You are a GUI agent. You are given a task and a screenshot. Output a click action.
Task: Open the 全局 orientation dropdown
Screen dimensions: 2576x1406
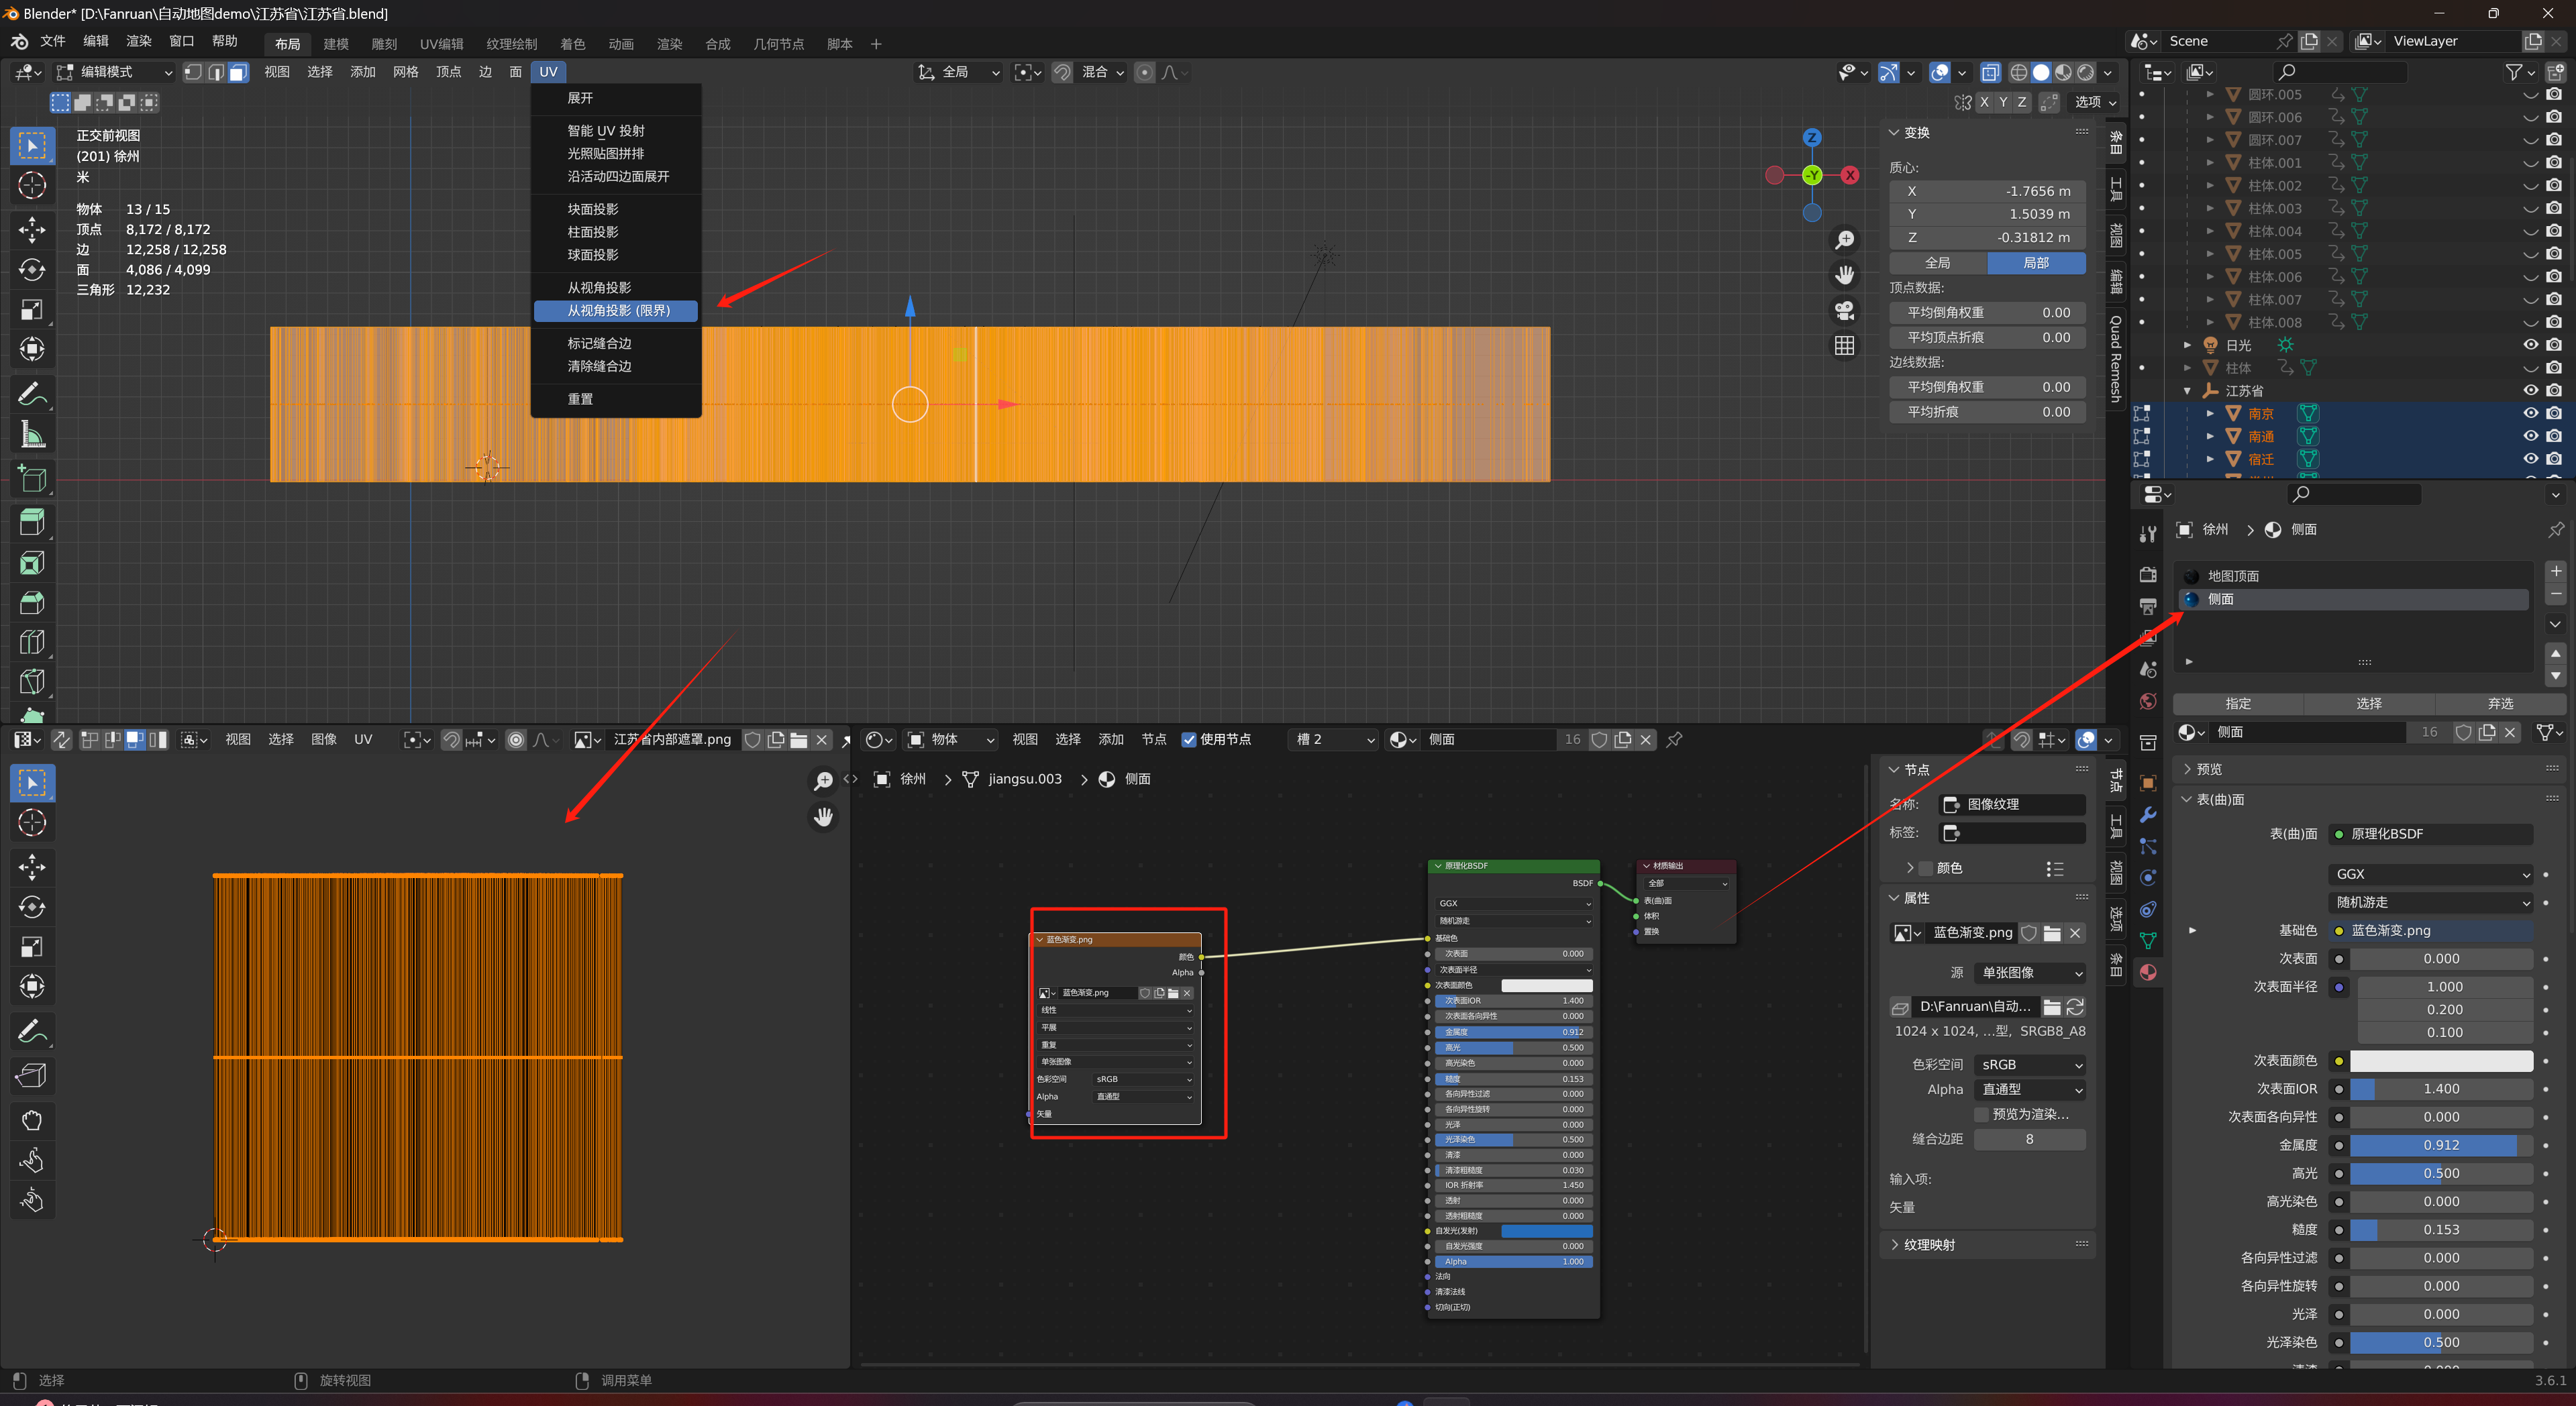point(958,72)
